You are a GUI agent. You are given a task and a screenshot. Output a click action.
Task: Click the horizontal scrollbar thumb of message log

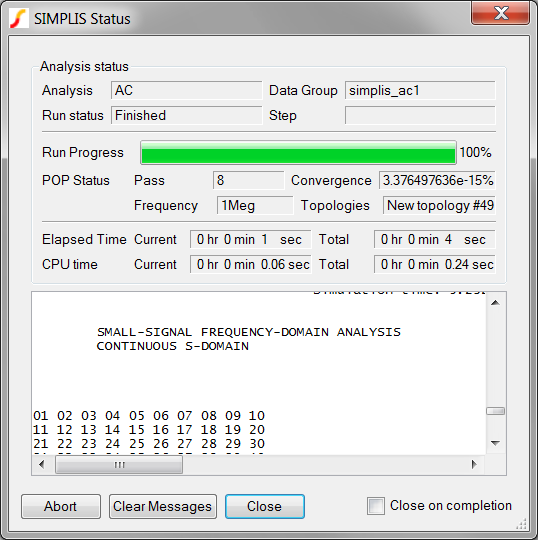[119, 465]
